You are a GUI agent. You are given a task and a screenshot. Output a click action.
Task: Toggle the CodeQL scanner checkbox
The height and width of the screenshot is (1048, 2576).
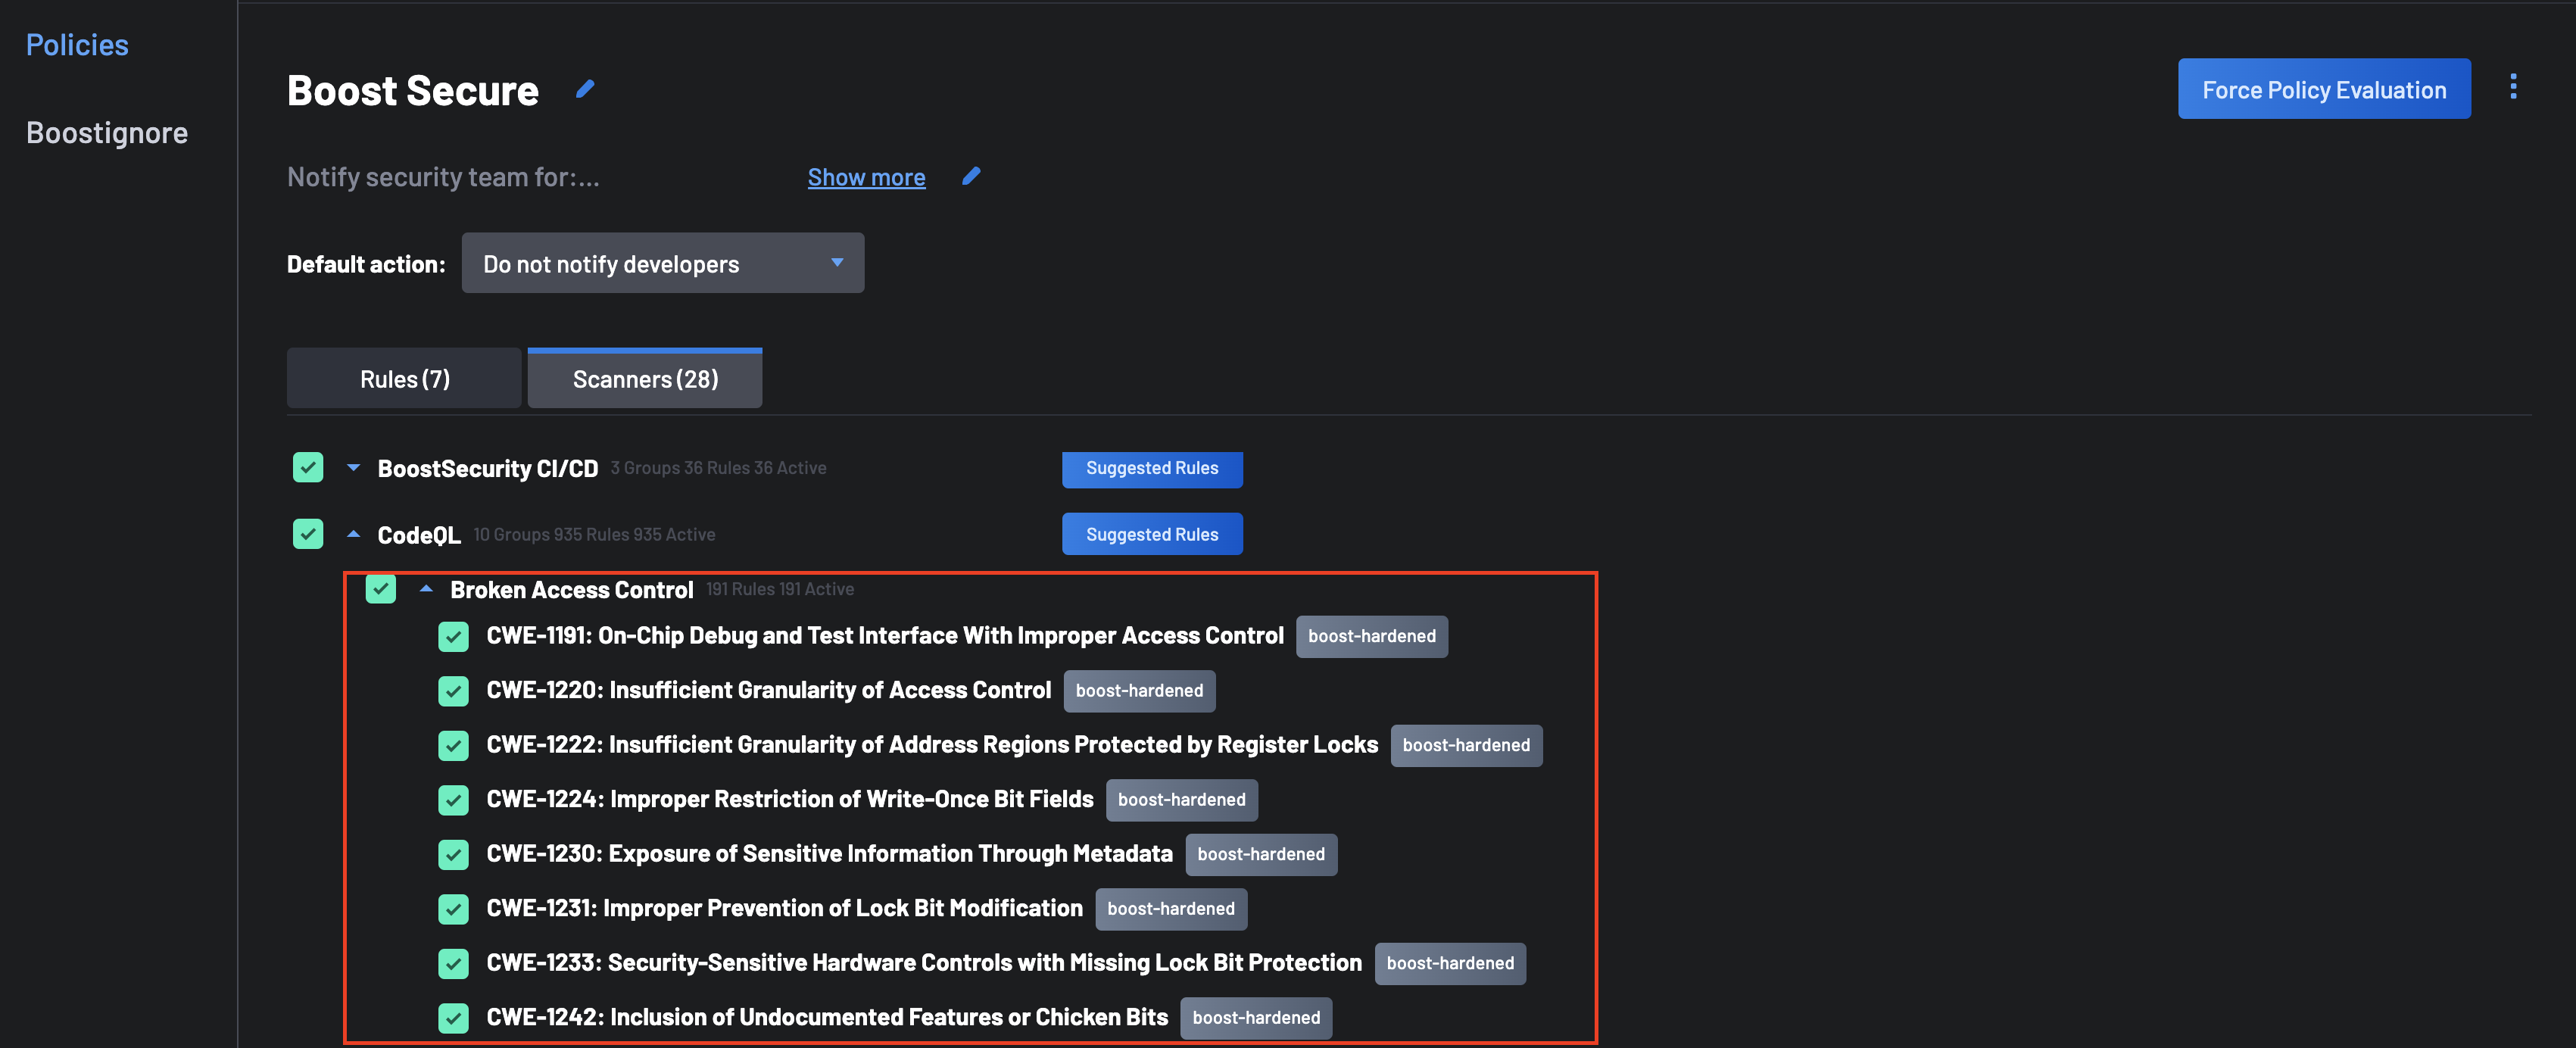coord(308,534)
